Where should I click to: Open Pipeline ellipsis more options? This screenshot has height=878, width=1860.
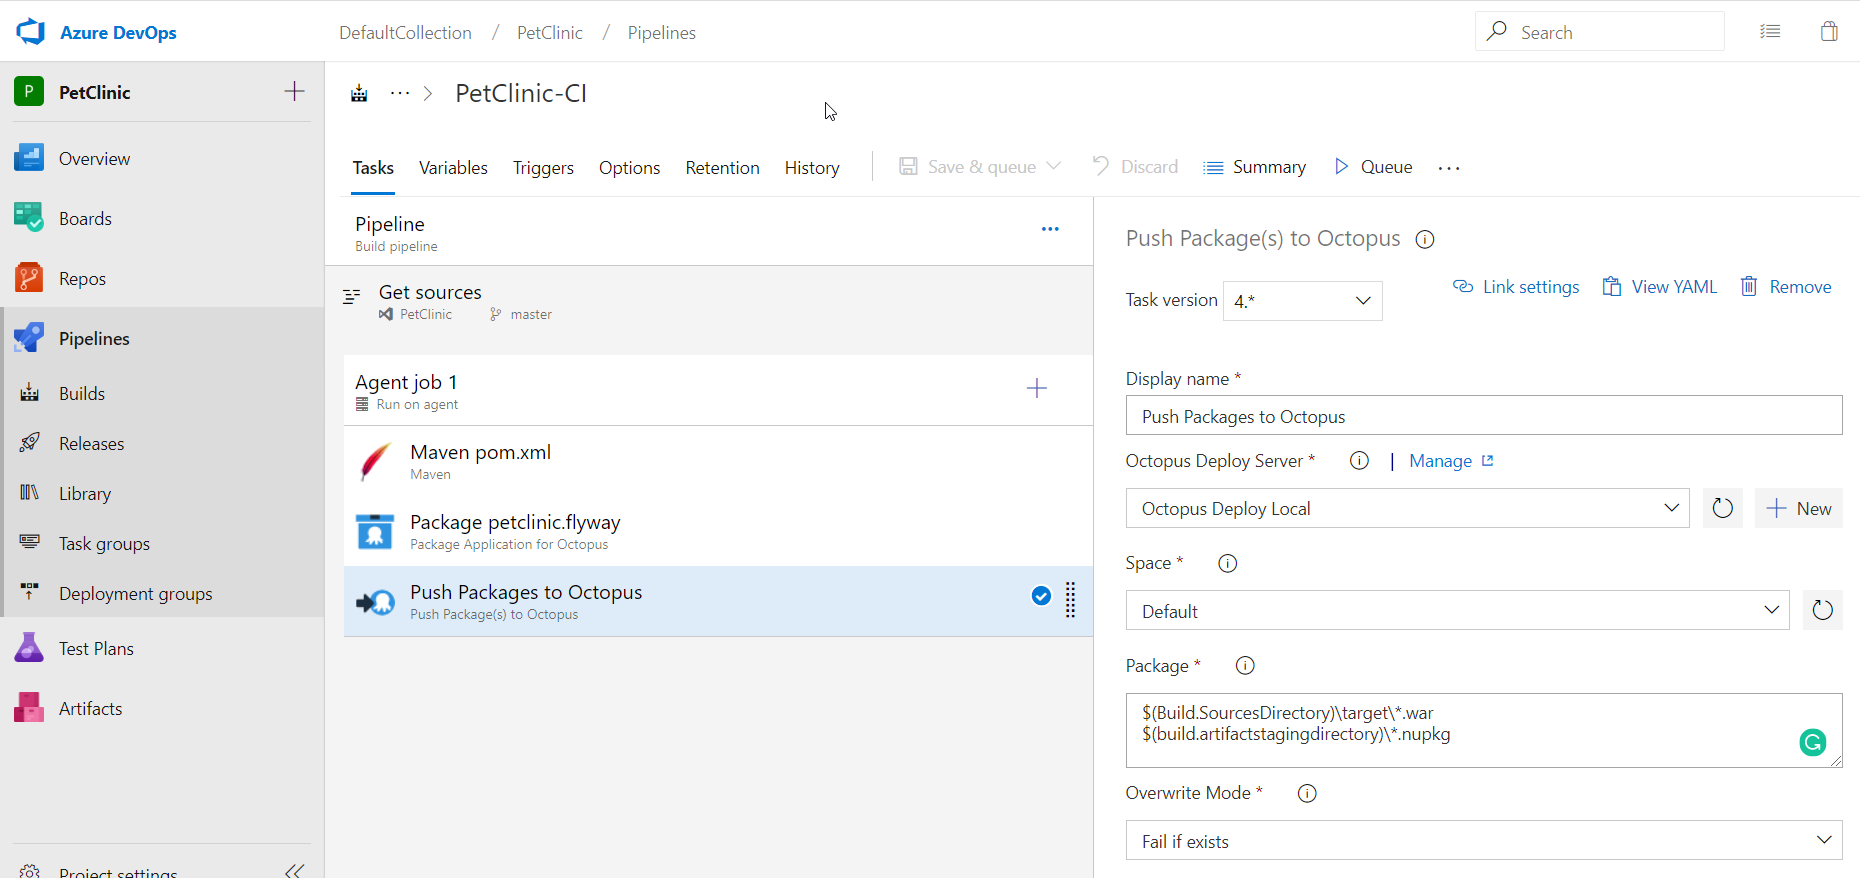pyautogui.click(x=1050, y=229)
